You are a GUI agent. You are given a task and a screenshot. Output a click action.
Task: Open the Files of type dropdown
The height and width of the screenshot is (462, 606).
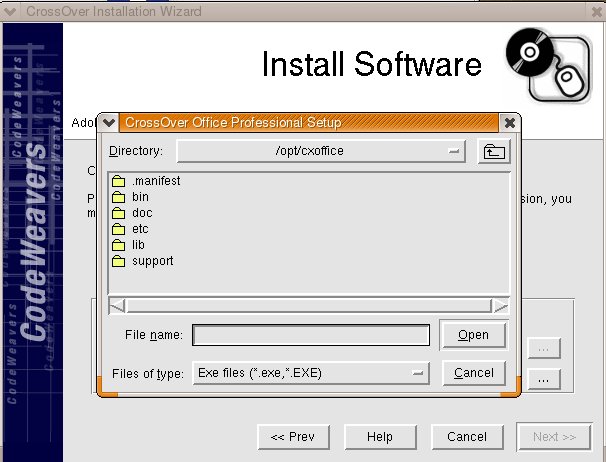(419, 373)
